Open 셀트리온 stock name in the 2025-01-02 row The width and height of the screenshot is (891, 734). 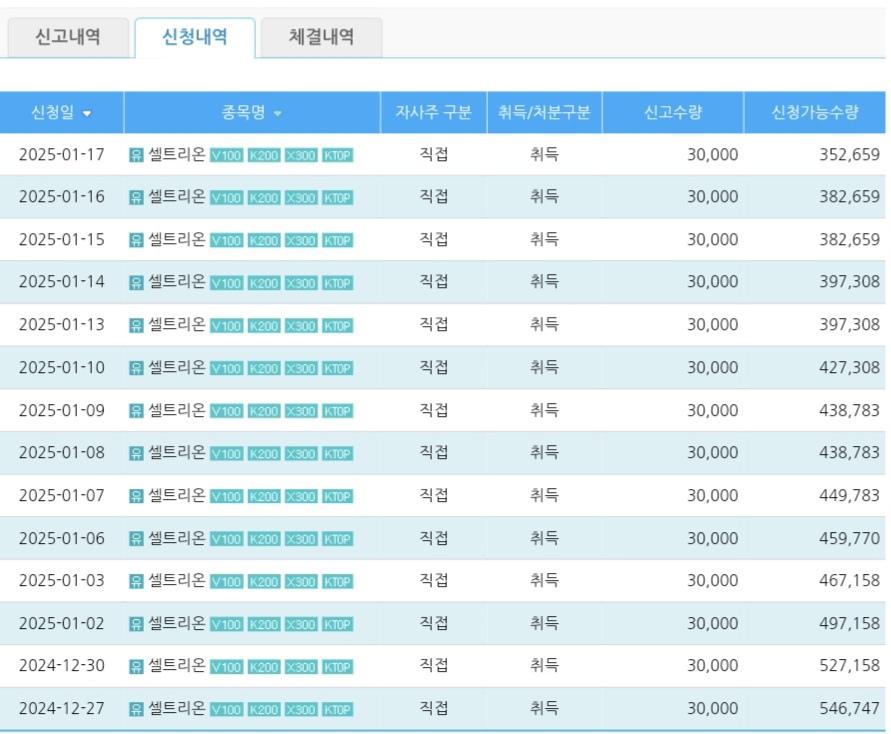(177, 623)
